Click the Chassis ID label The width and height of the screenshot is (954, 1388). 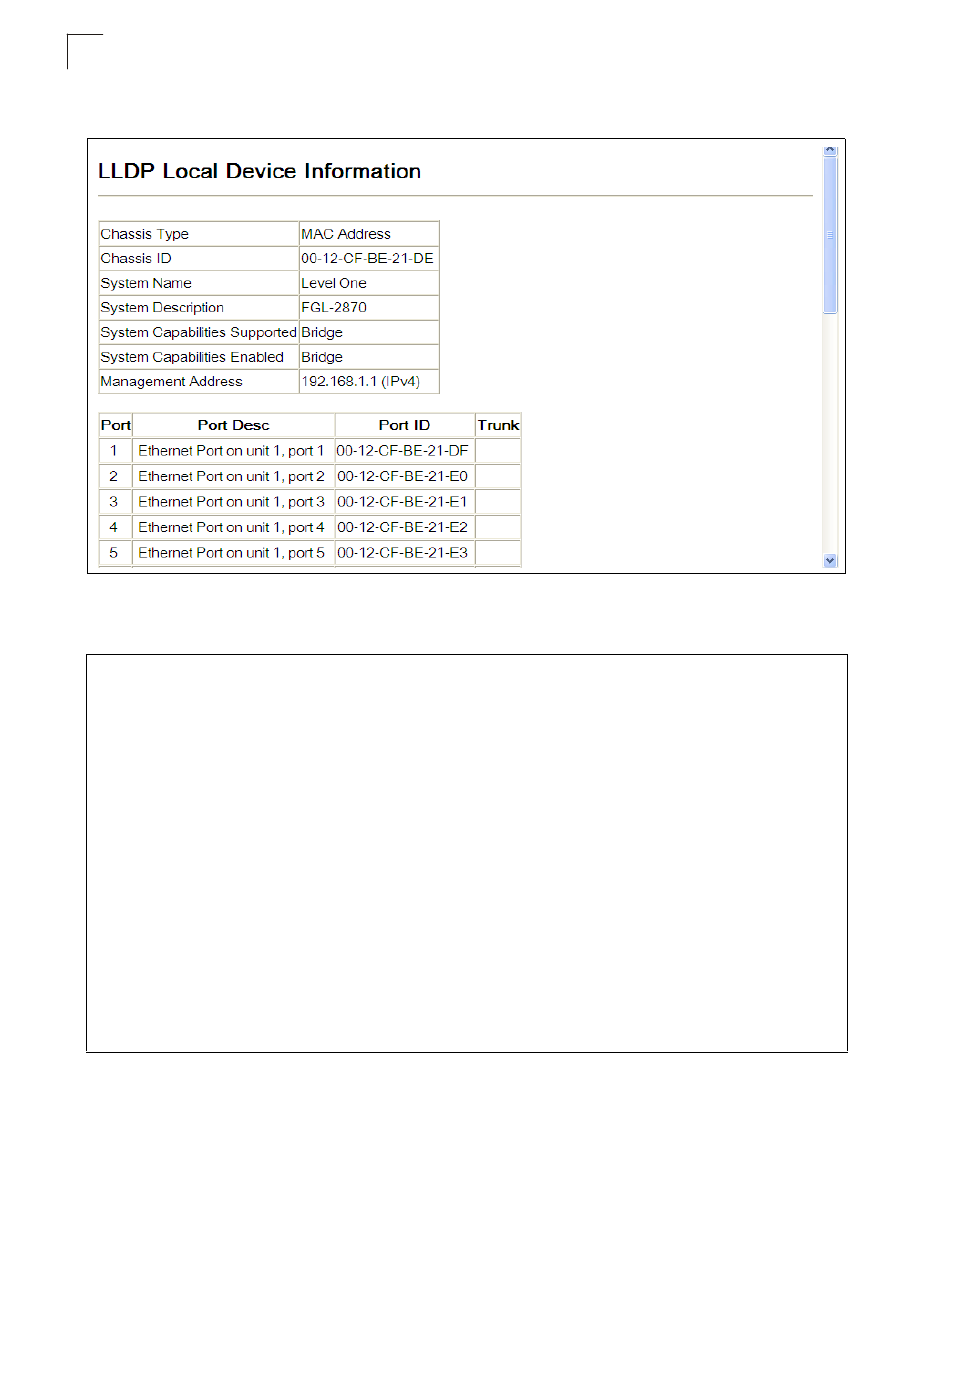[x=136, y=258]
